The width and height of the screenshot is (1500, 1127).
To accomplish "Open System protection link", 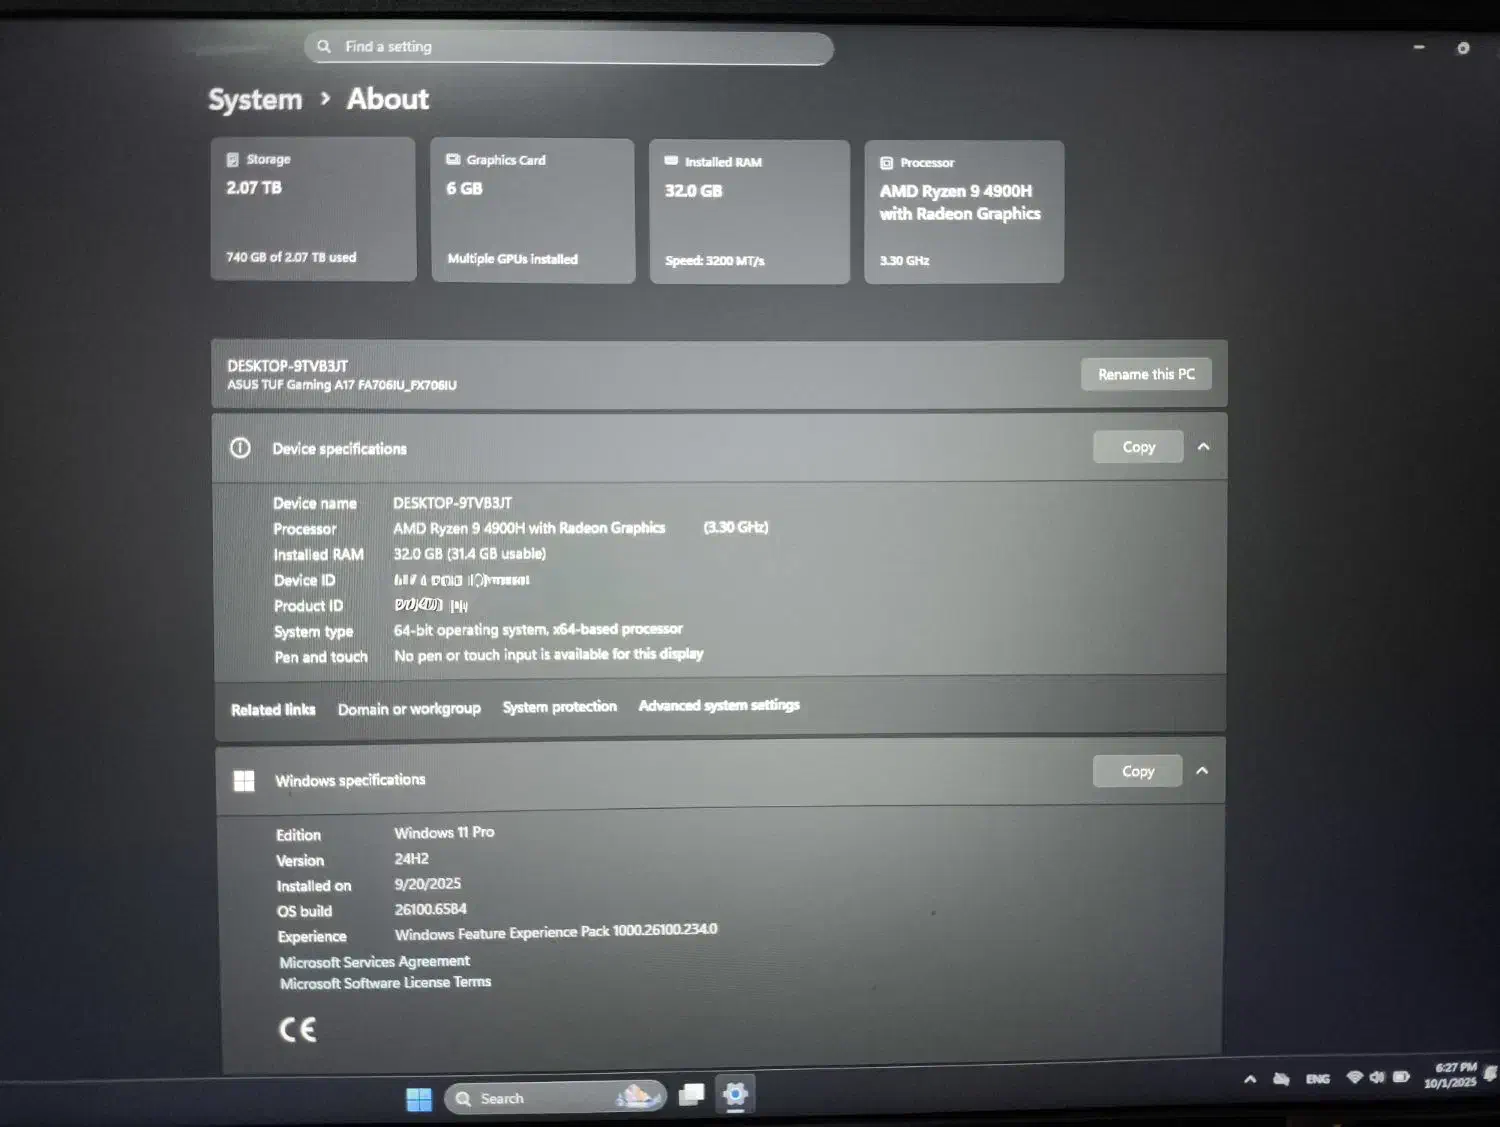I will 560,707.
